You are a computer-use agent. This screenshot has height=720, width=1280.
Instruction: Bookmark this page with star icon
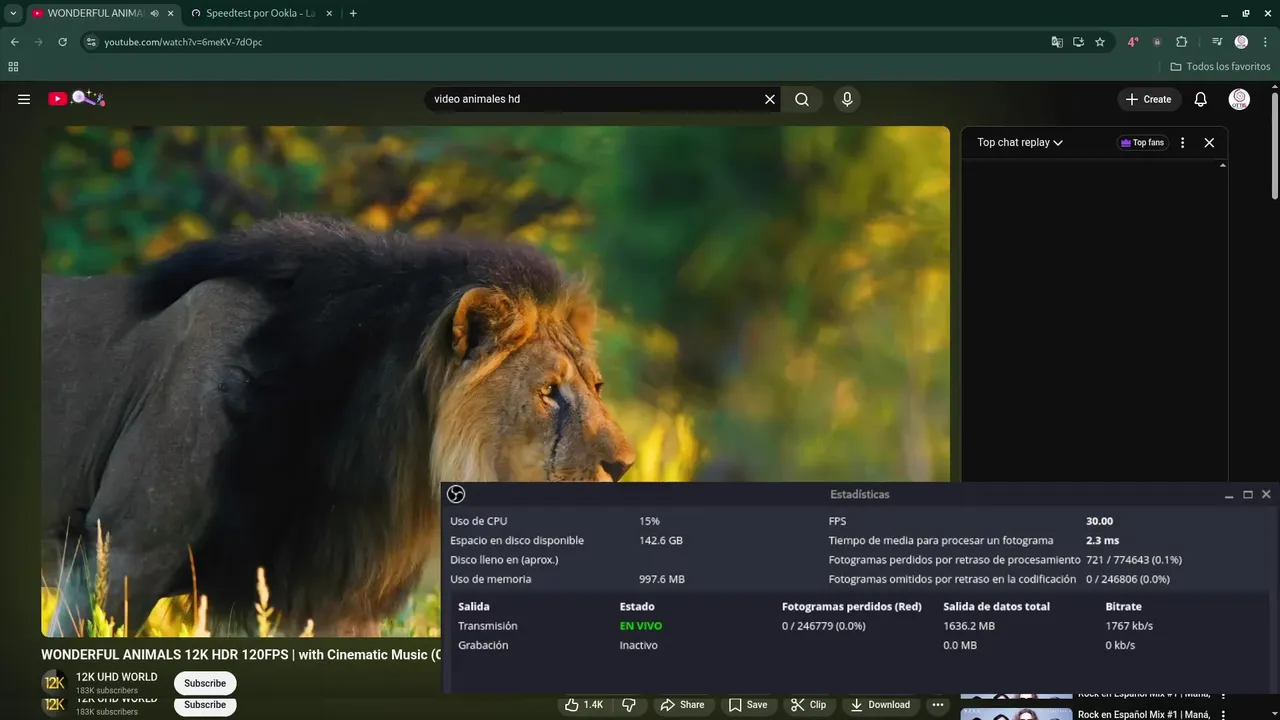point(1100,42)
